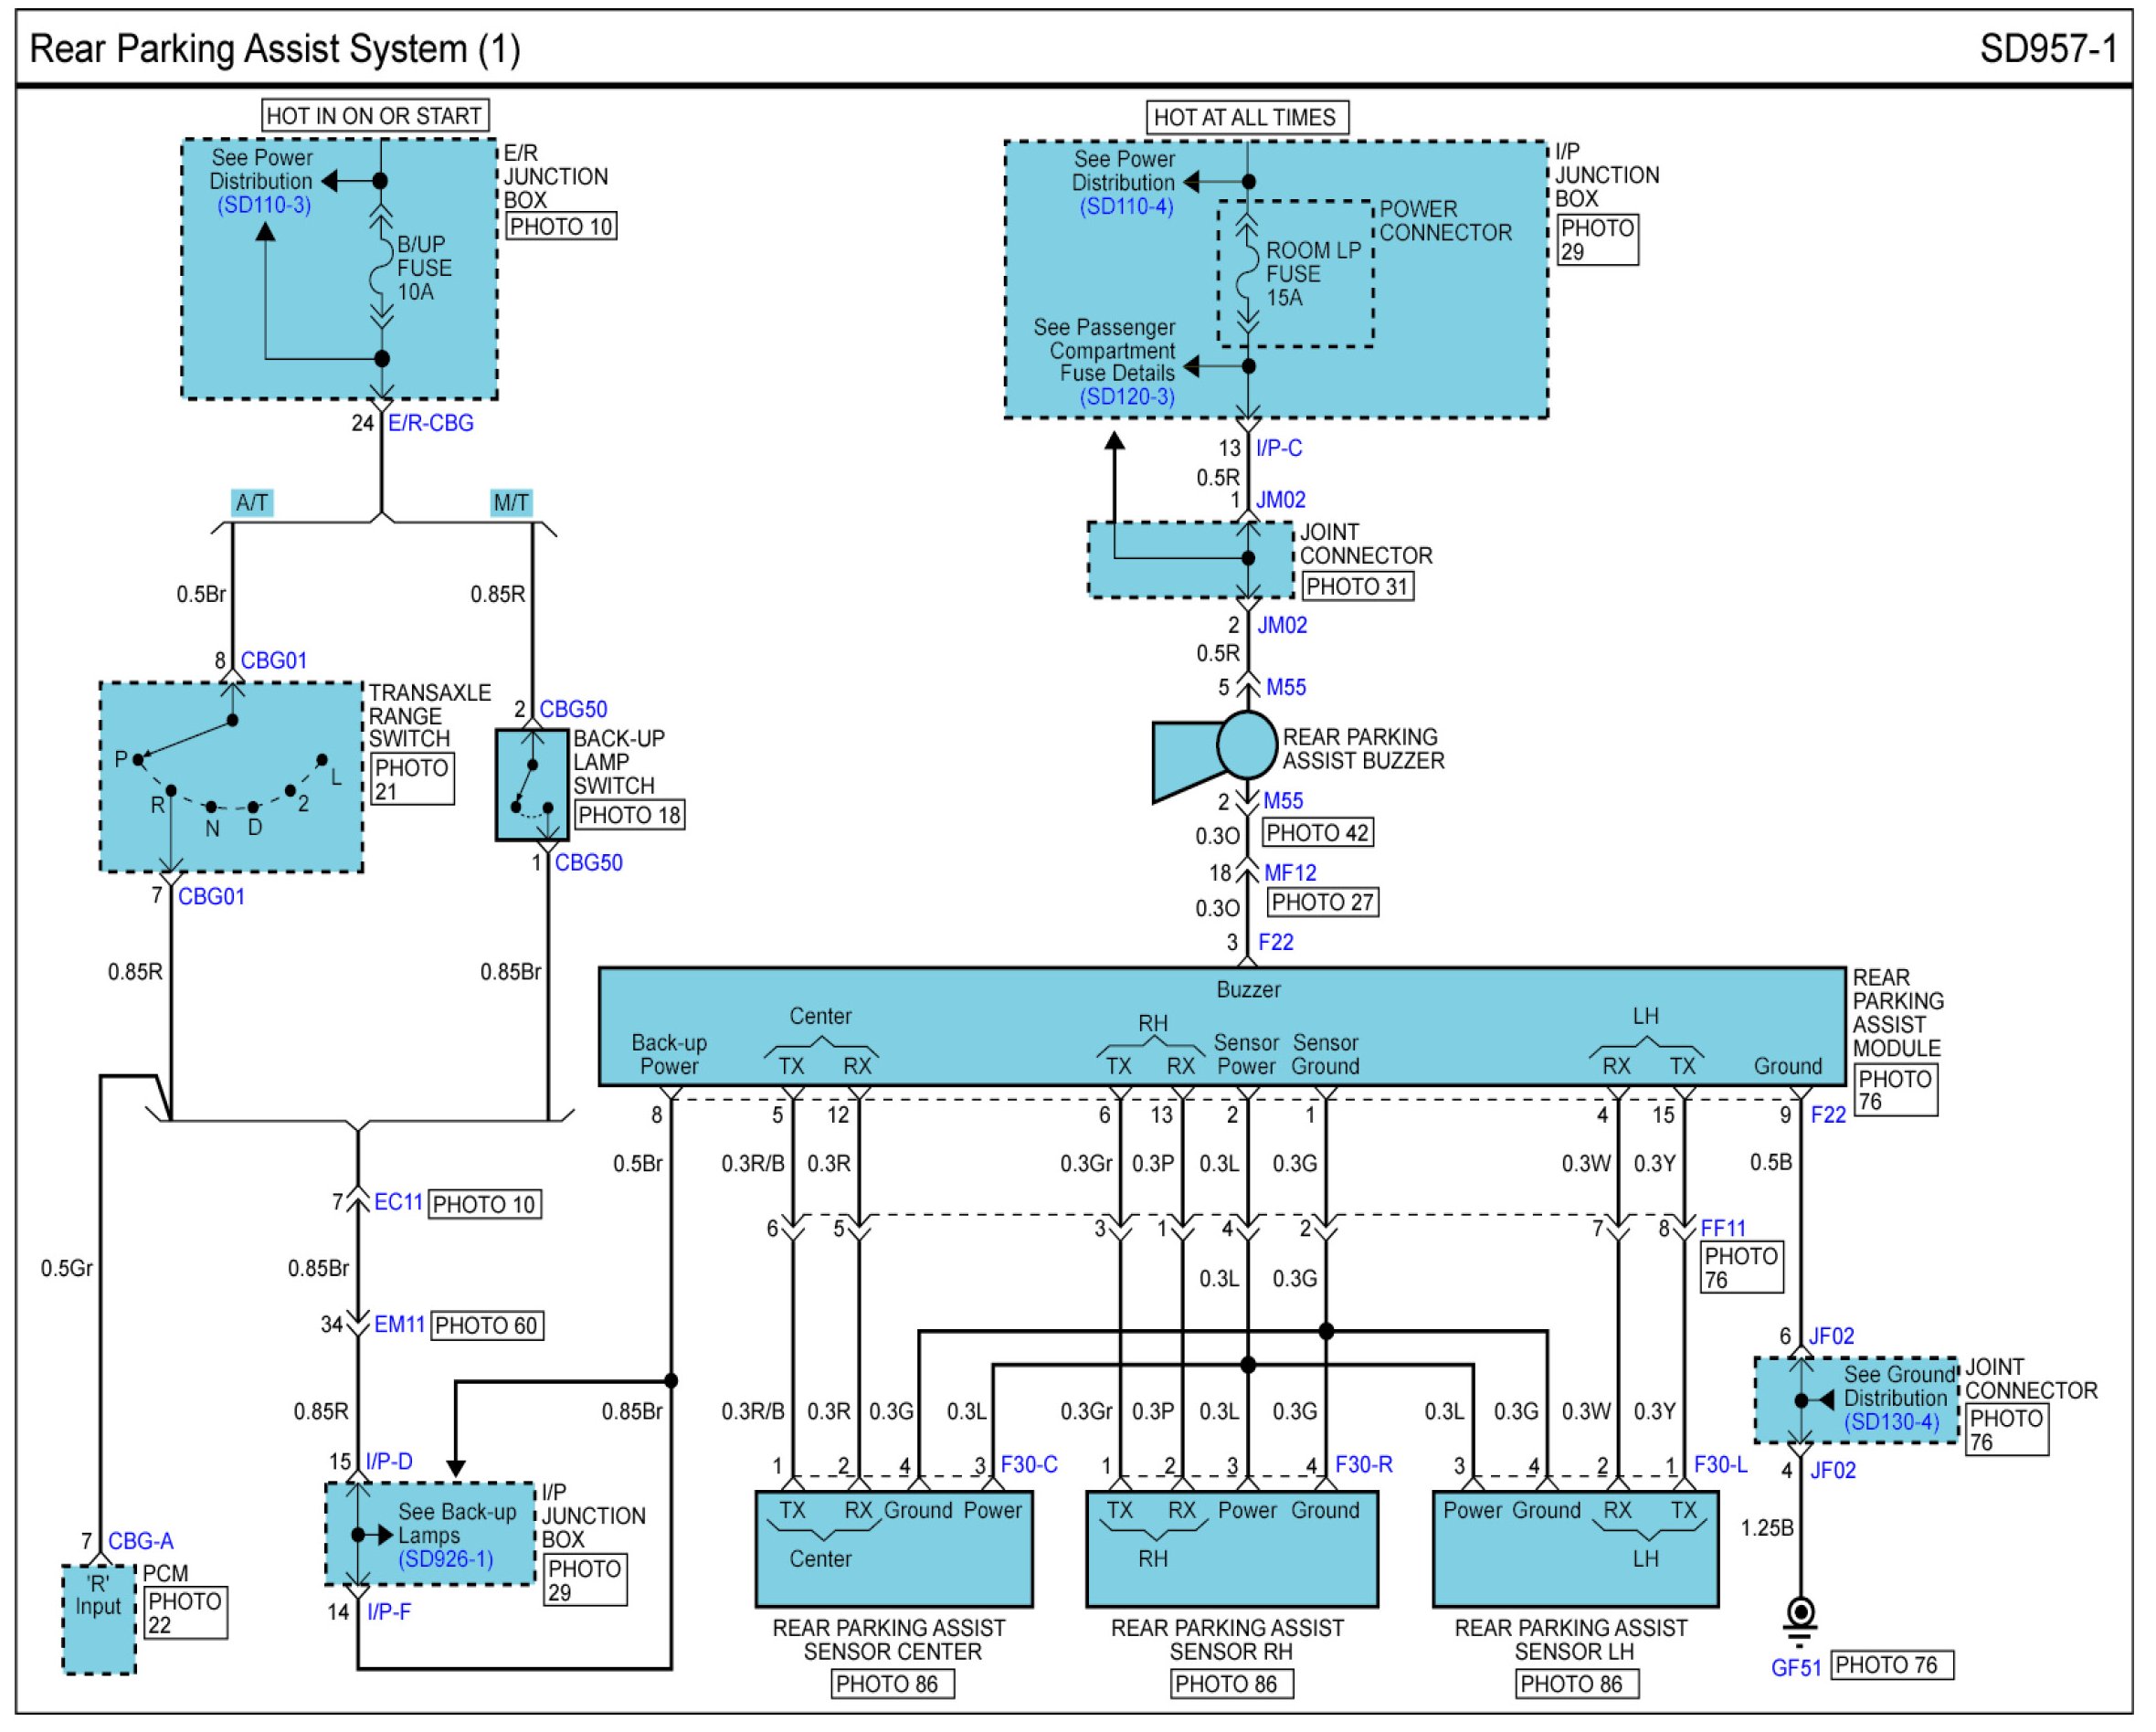Select the M/T variant label

(511, 502)
